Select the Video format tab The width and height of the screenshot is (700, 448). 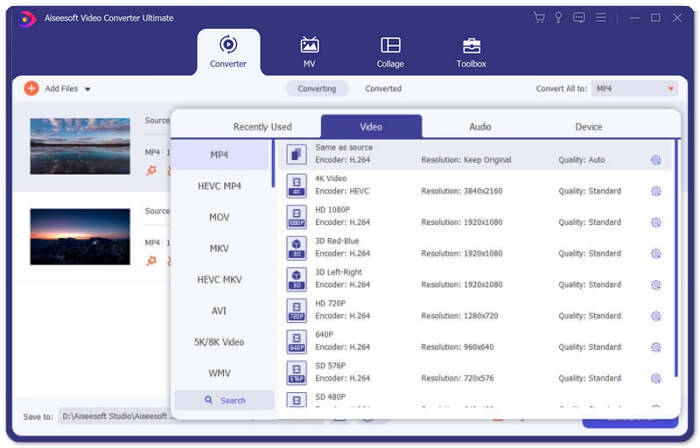[x=371, y=127]
